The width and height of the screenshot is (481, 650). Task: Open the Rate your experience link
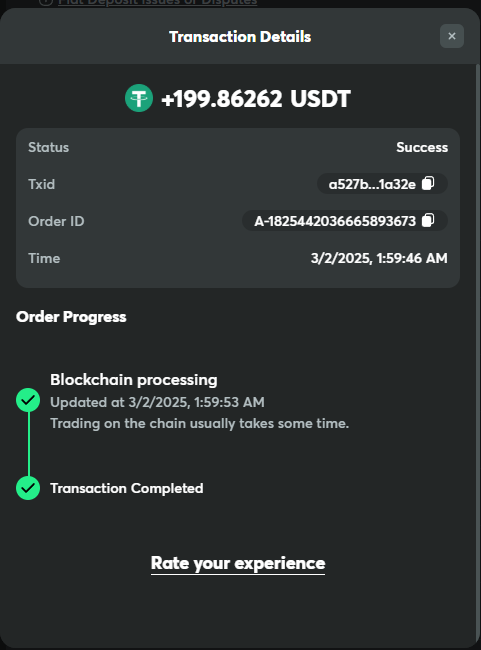click(x=238, y=563)
